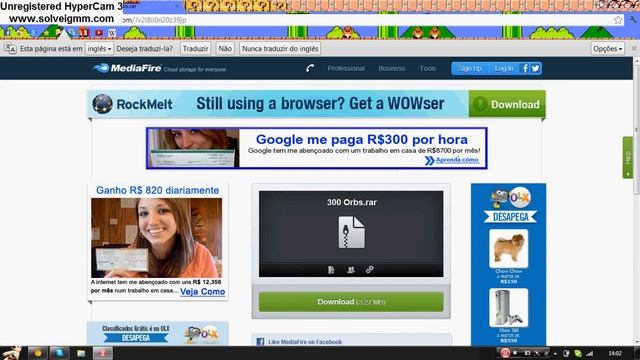Viewport: 640px width, 360px height.
Task: Click the Não button in translate bar
Action: [x=225, y=49]
